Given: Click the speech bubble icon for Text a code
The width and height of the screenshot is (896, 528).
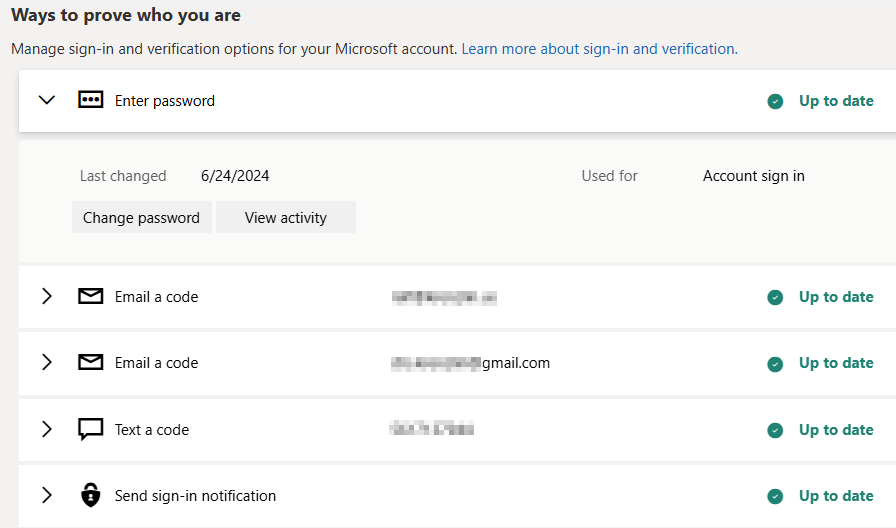Looking at the screenshot, I should pos(91,430).
